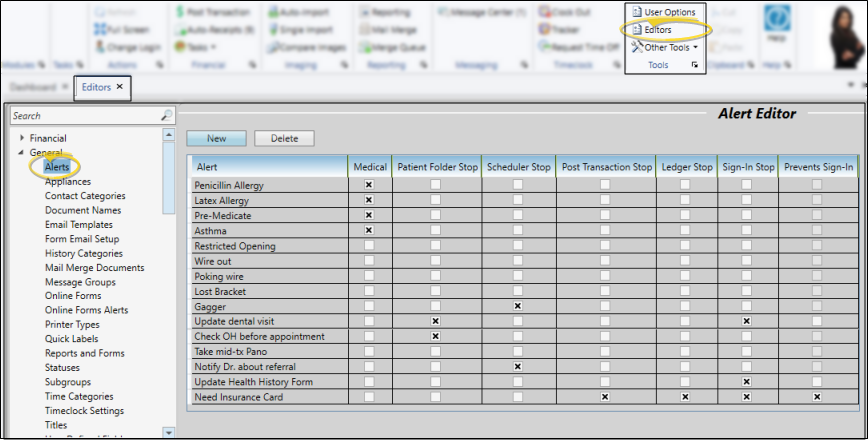Open User Options in Tools group

[x=669, y=12]
